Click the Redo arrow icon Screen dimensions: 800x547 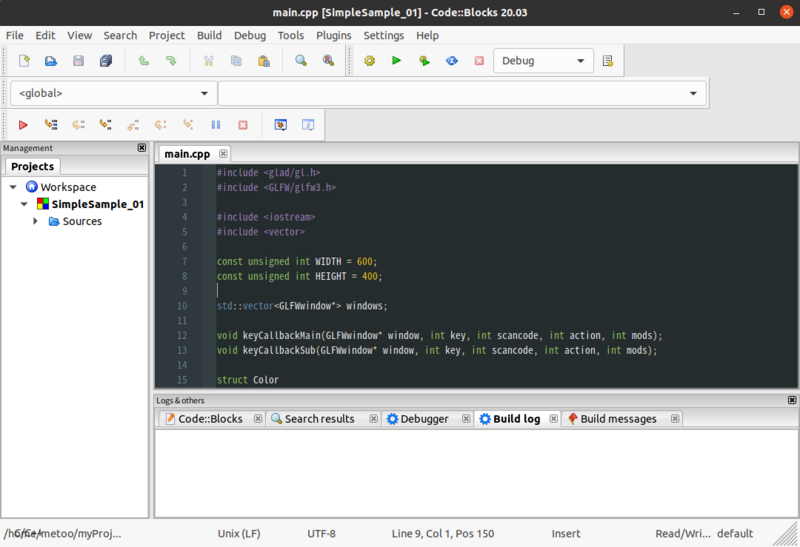pos(171,61)
